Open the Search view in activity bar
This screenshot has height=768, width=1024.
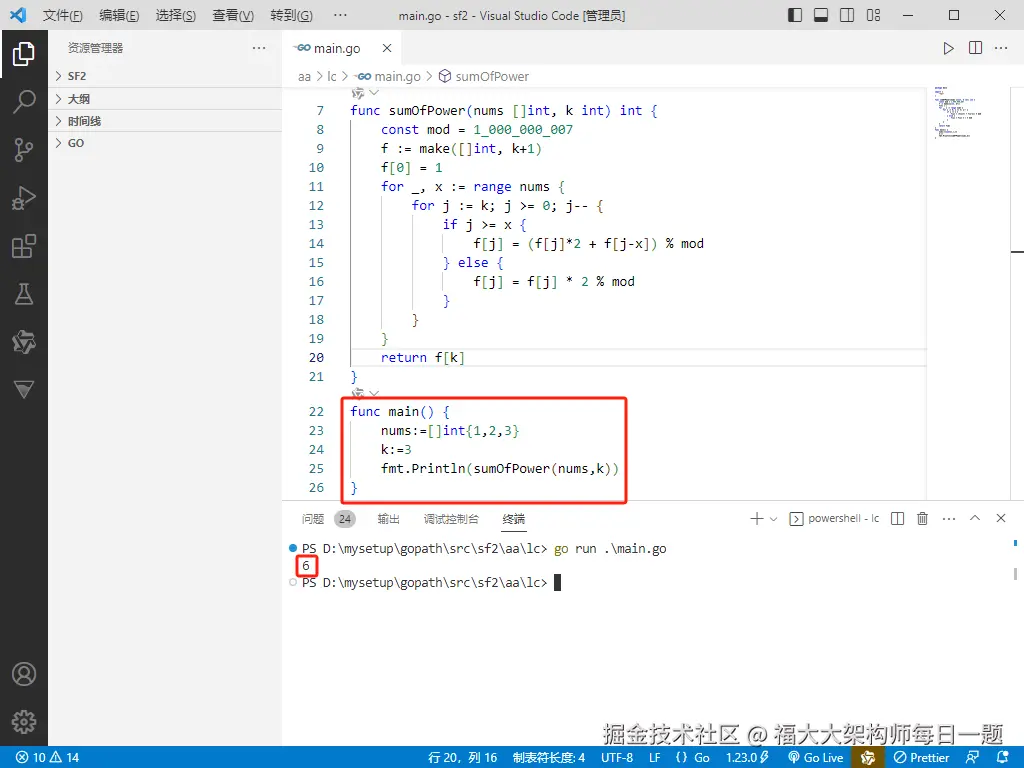click(x=24, y=102)
